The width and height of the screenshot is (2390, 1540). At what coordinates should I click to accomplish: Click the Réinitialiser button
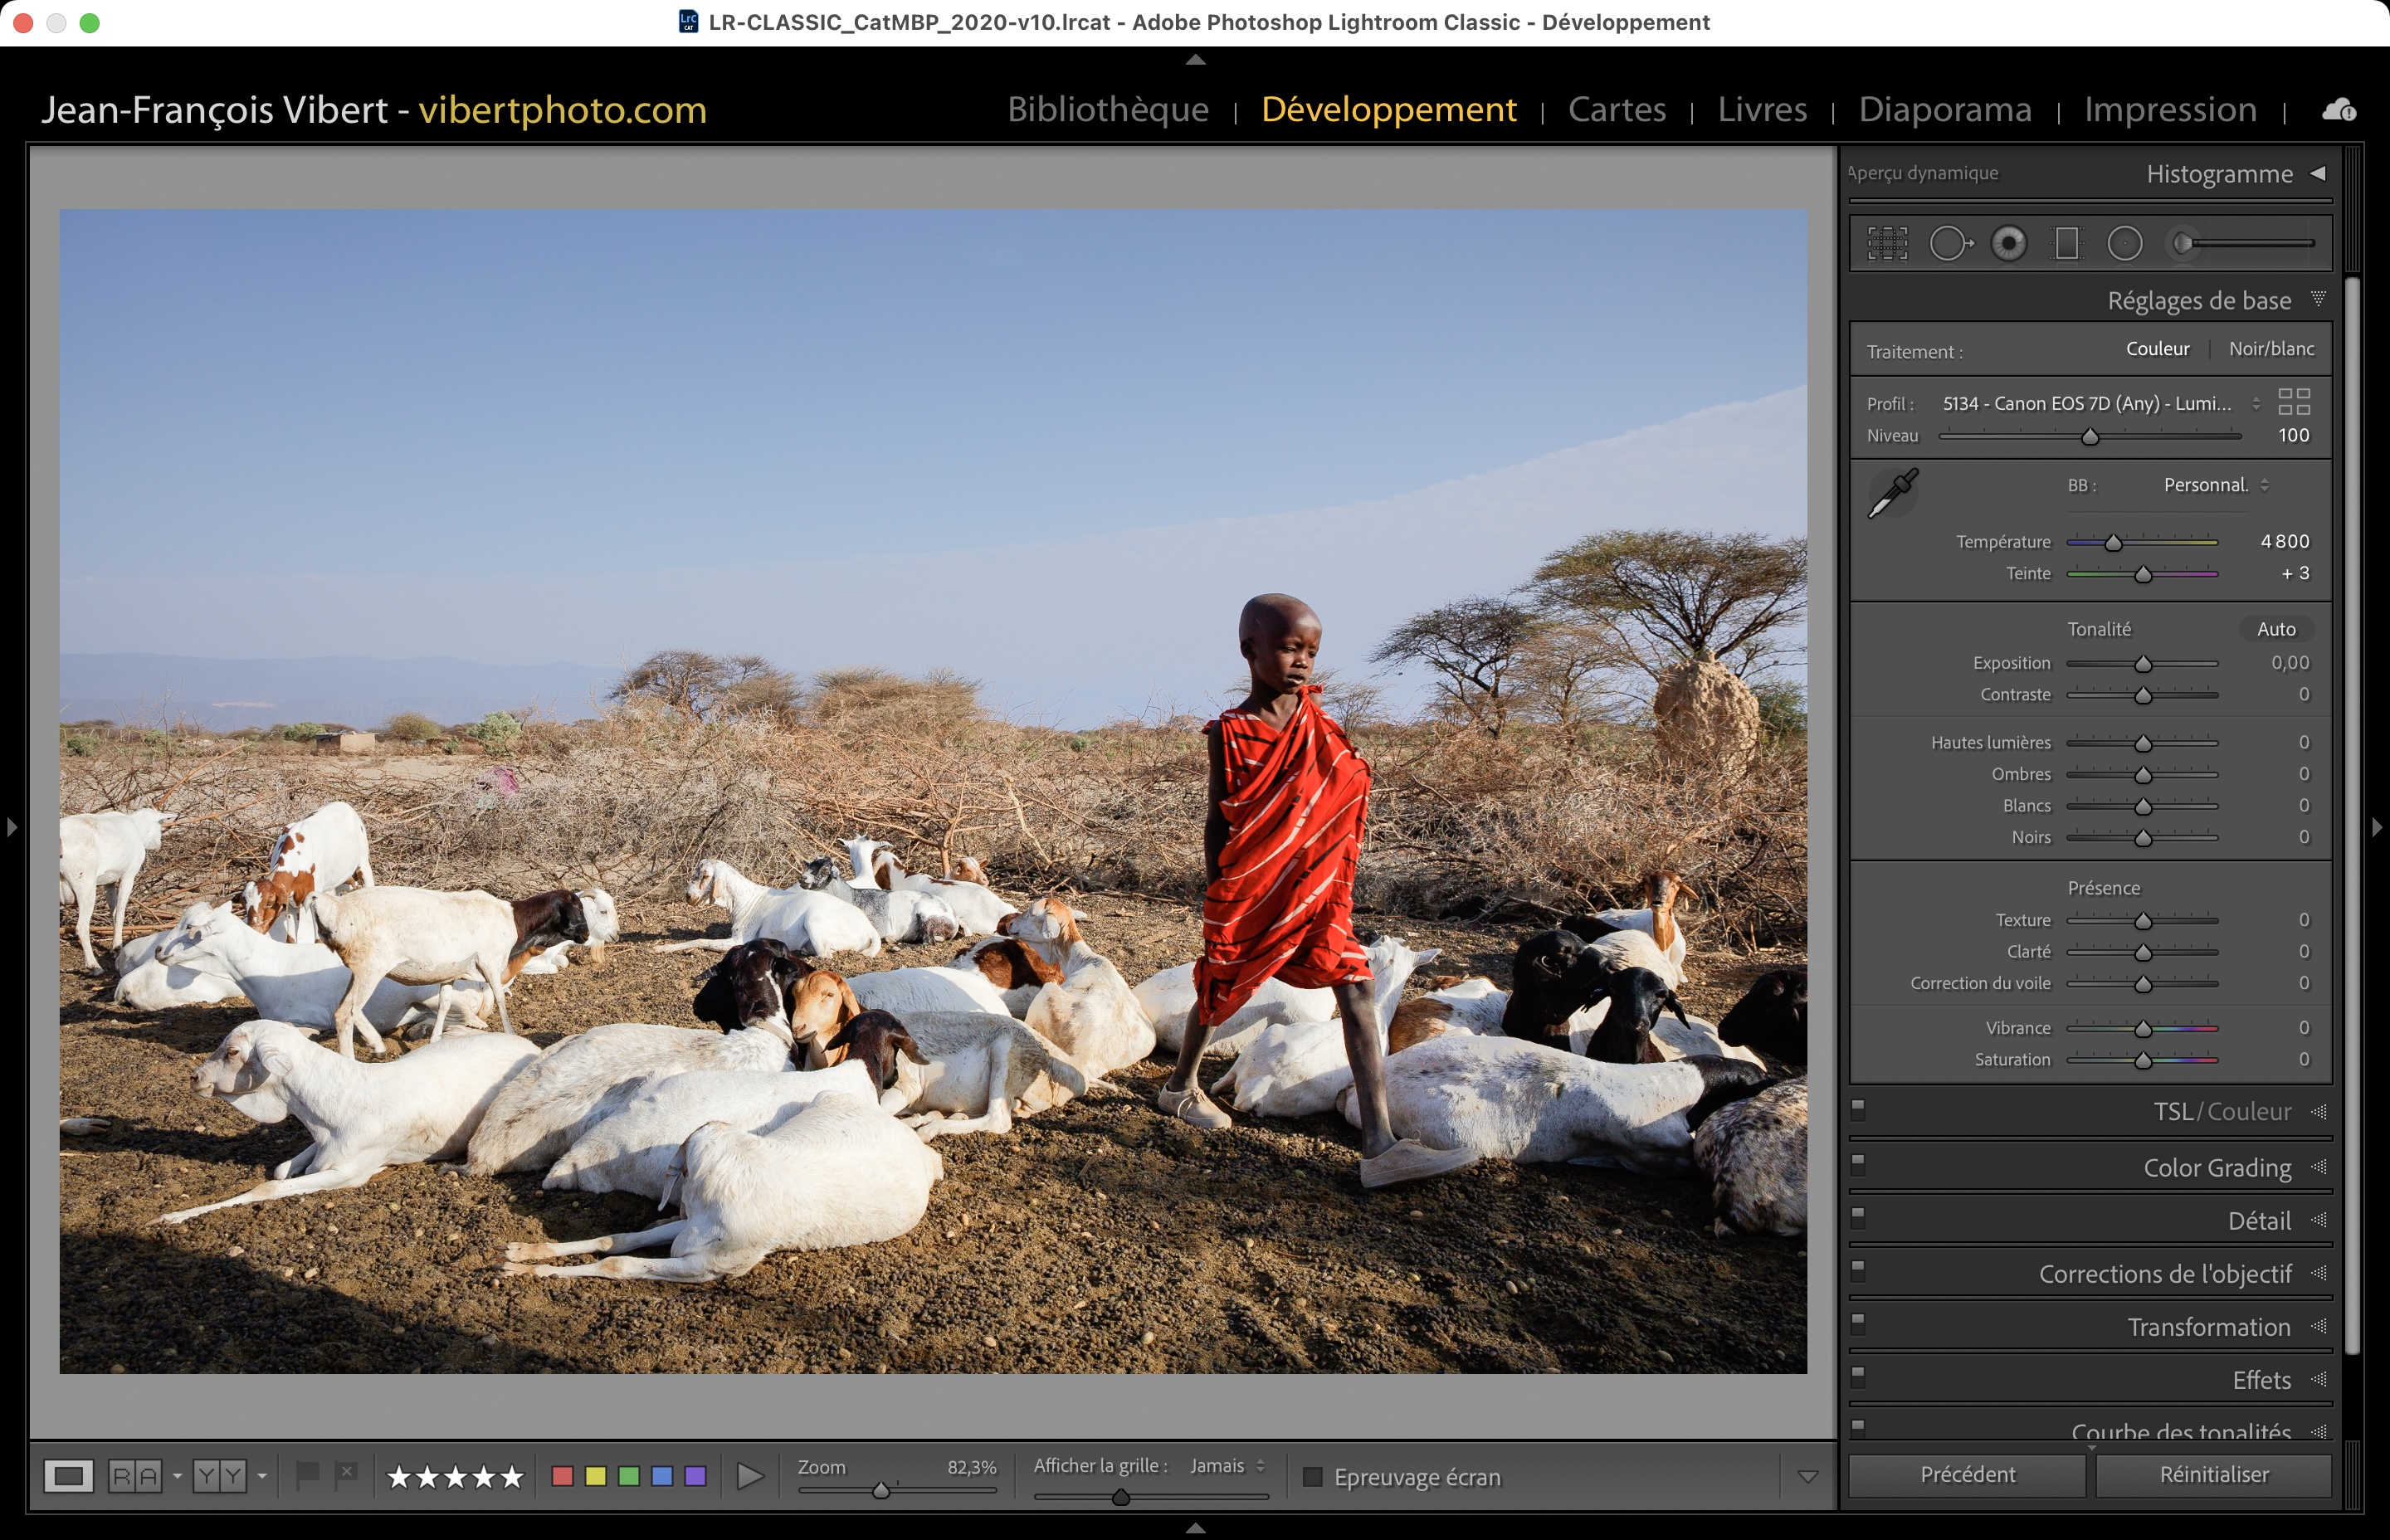2213,1475
